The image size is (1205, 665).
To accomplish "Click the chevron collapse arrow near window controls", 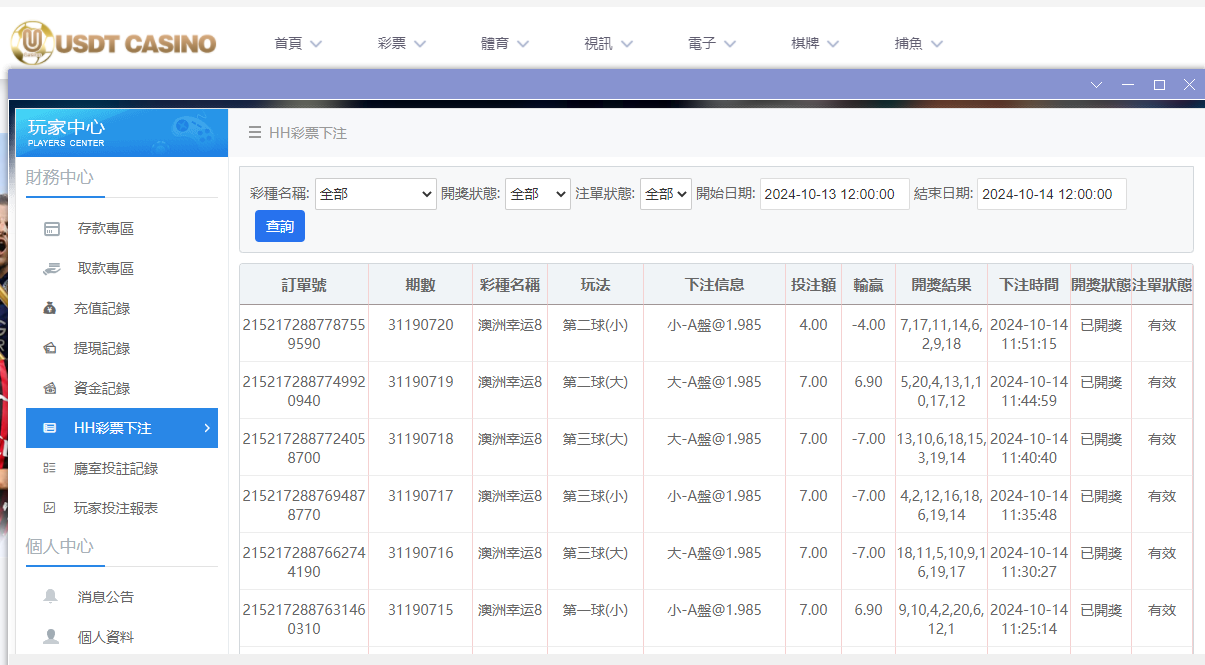I will 1098,85.
